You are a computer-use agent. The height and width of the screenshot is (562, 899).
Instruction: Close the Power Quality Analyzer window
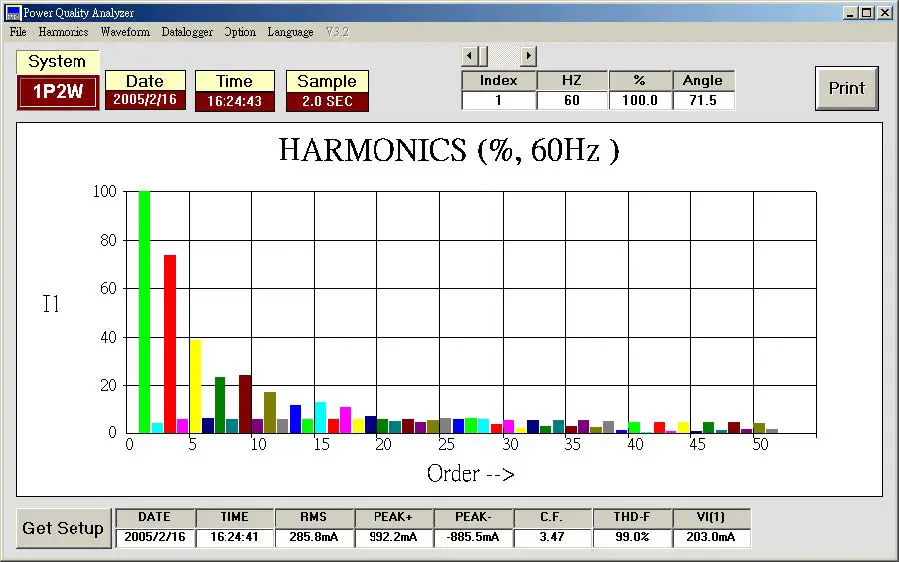885,13
